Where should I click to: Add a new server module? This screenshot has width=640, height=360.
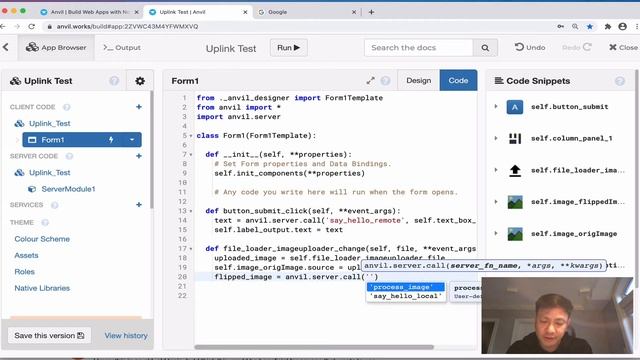pos(139,156)
